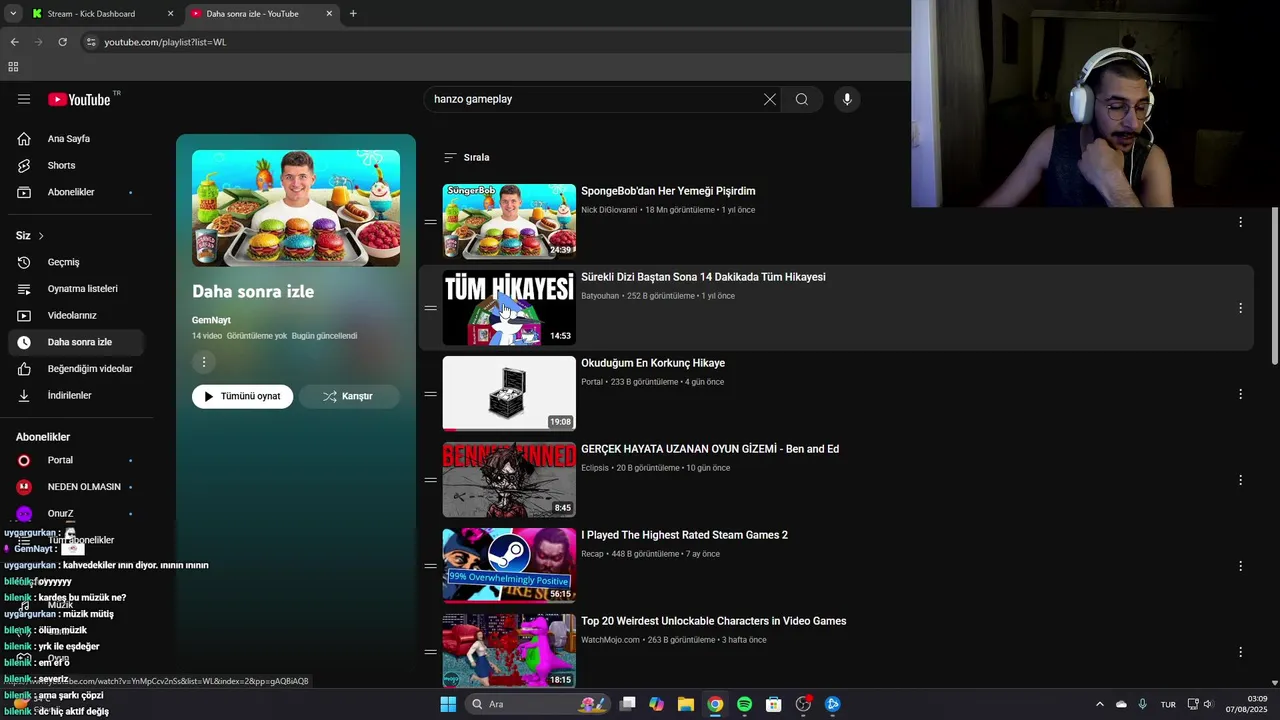Image resolution: width=1280 pixels, height=720 pixels.
Task: Click the taskbar Ara search box
Action: point(536,704)
